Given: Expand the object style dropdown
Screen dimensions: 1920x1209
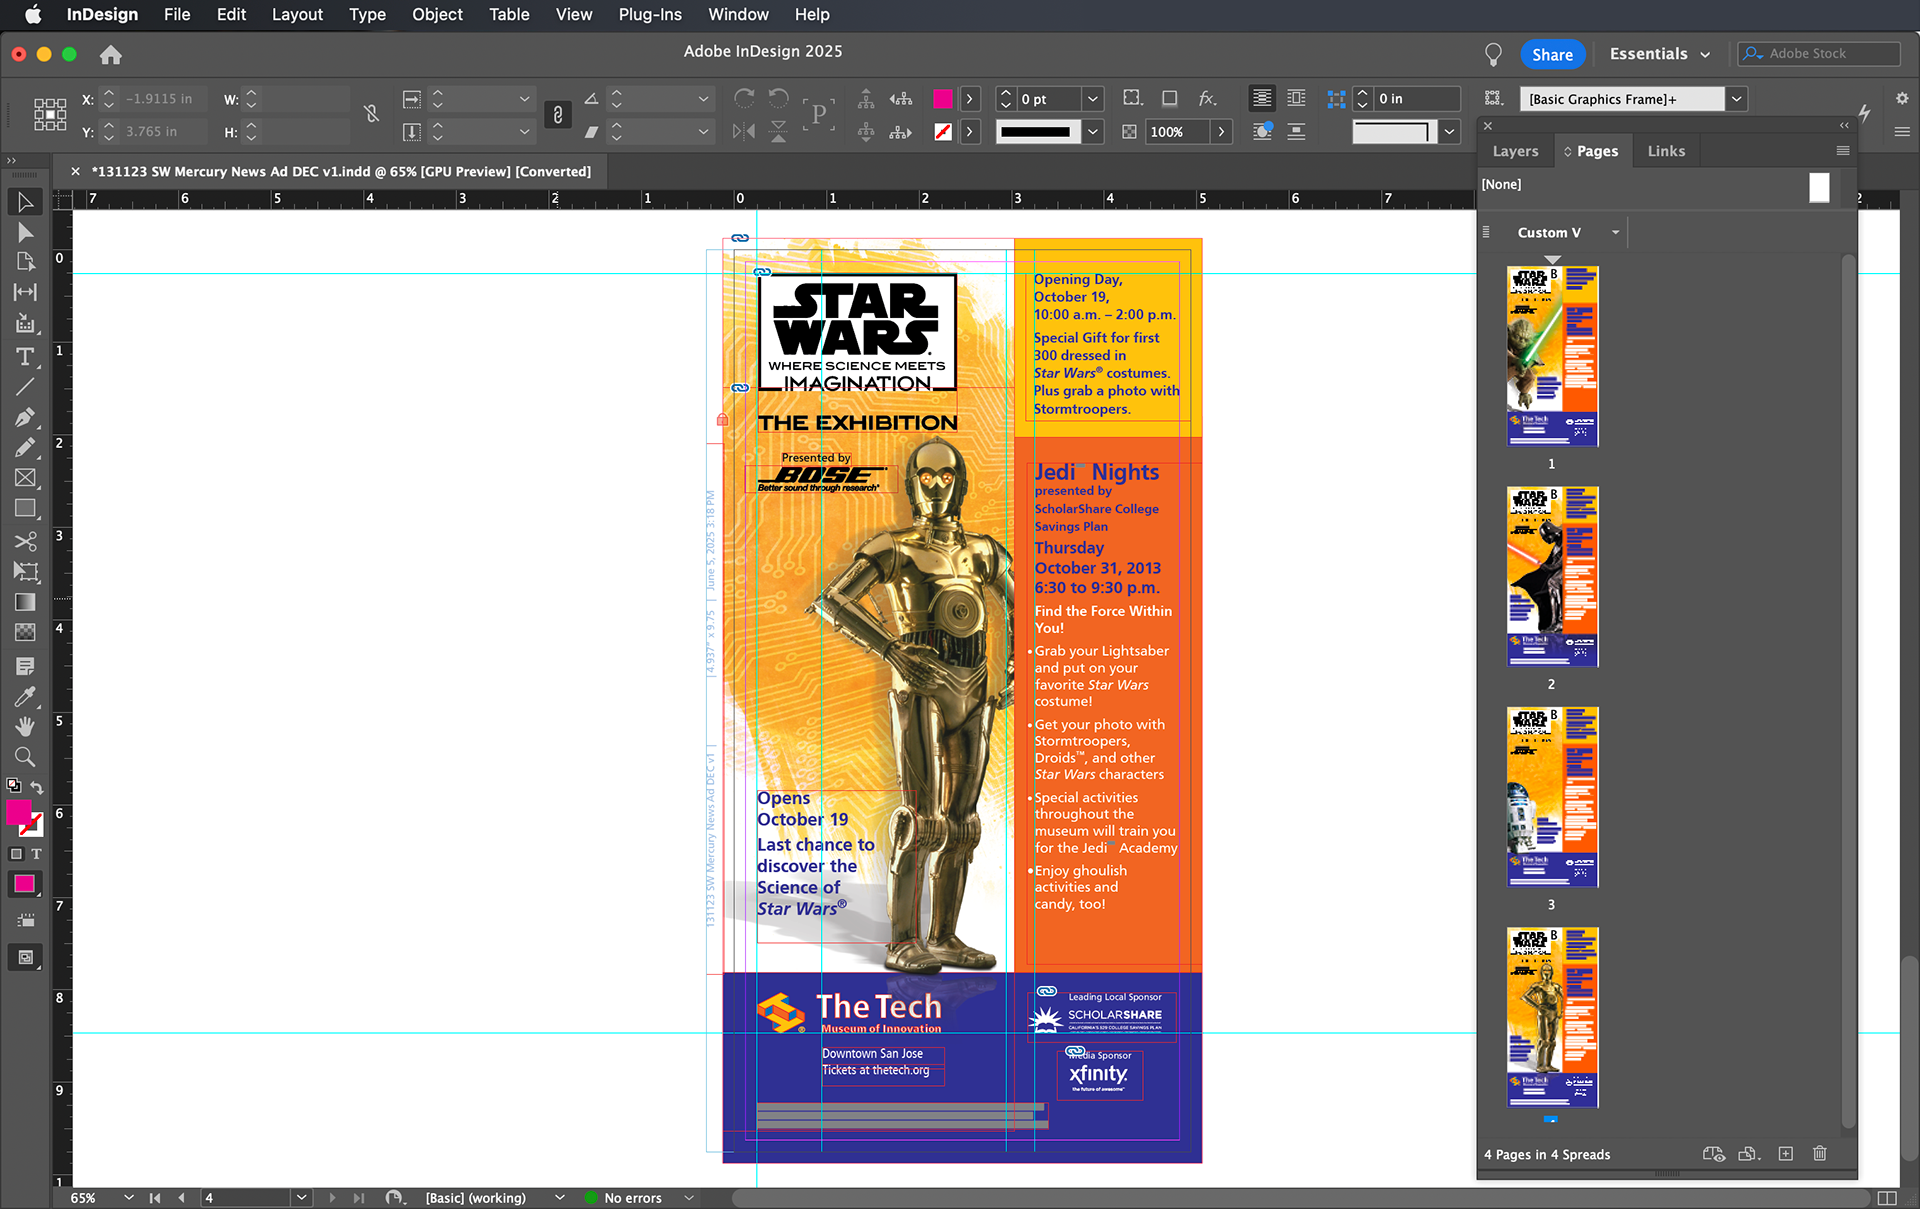Looking at the screenshot, I should click(x=1737, y=99).
